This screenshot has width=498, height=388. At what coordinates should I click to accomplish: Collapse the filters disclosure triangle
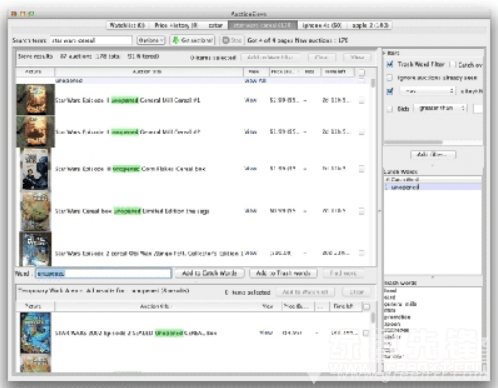pyautogui.click(x=384, y=53)
